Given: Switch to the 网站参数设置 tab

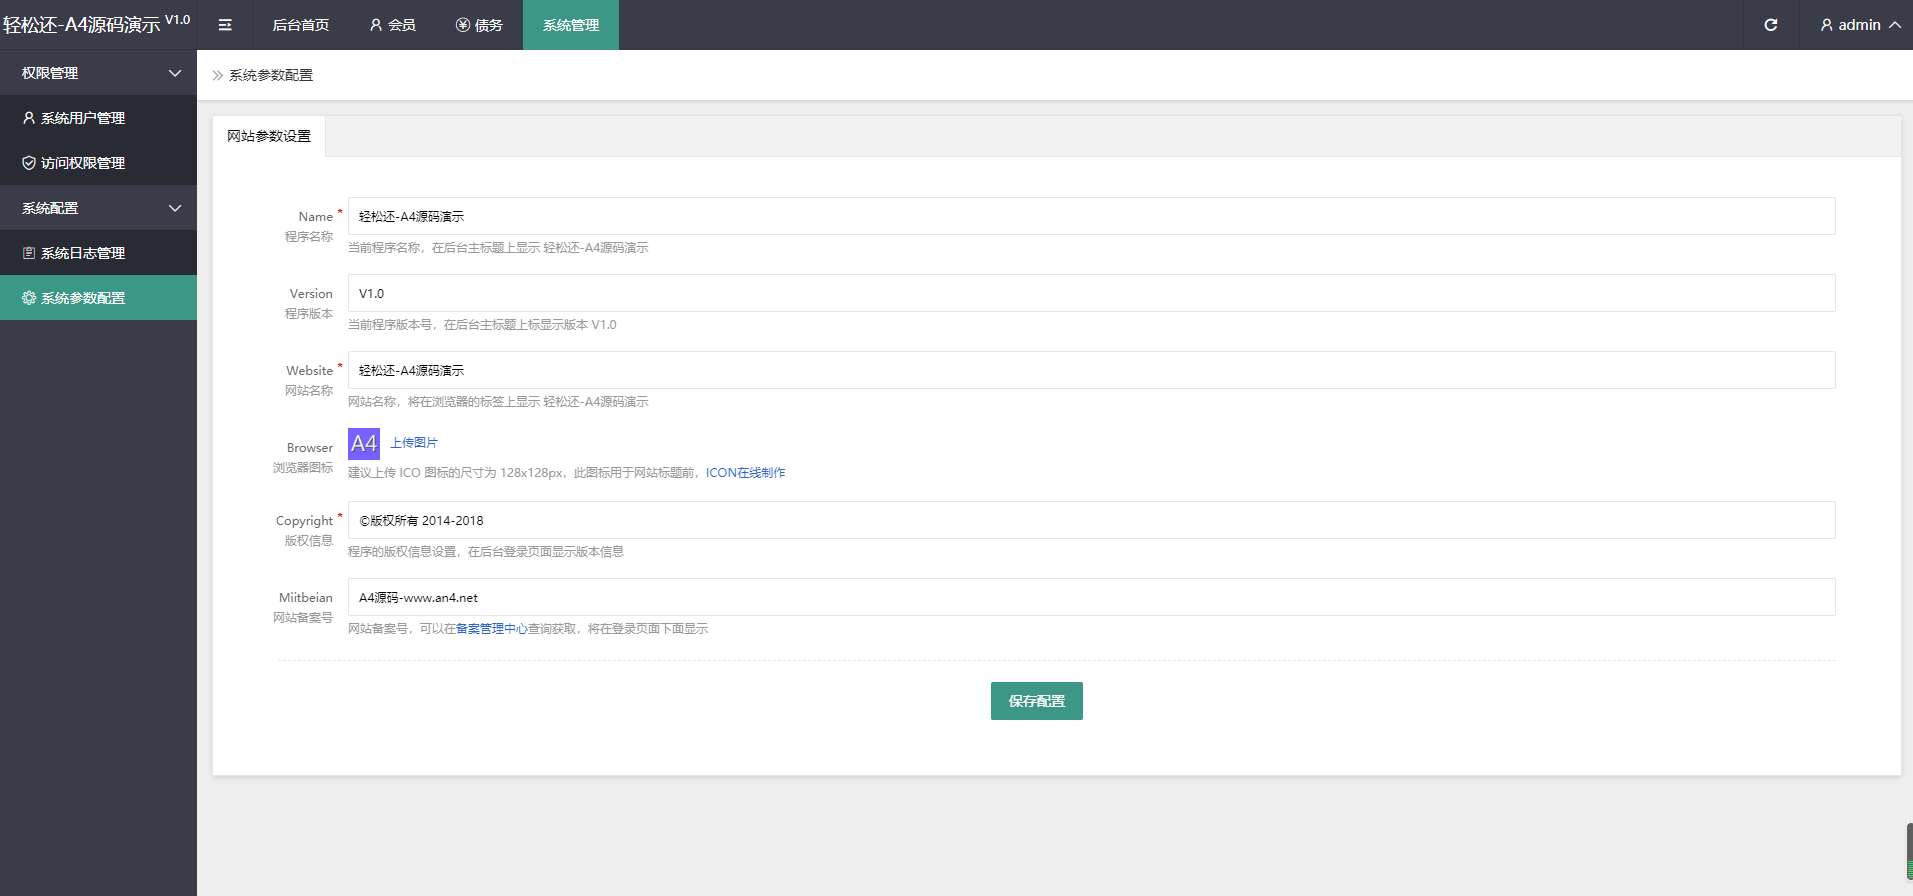Looking at the screenshot, I should 268,136.
